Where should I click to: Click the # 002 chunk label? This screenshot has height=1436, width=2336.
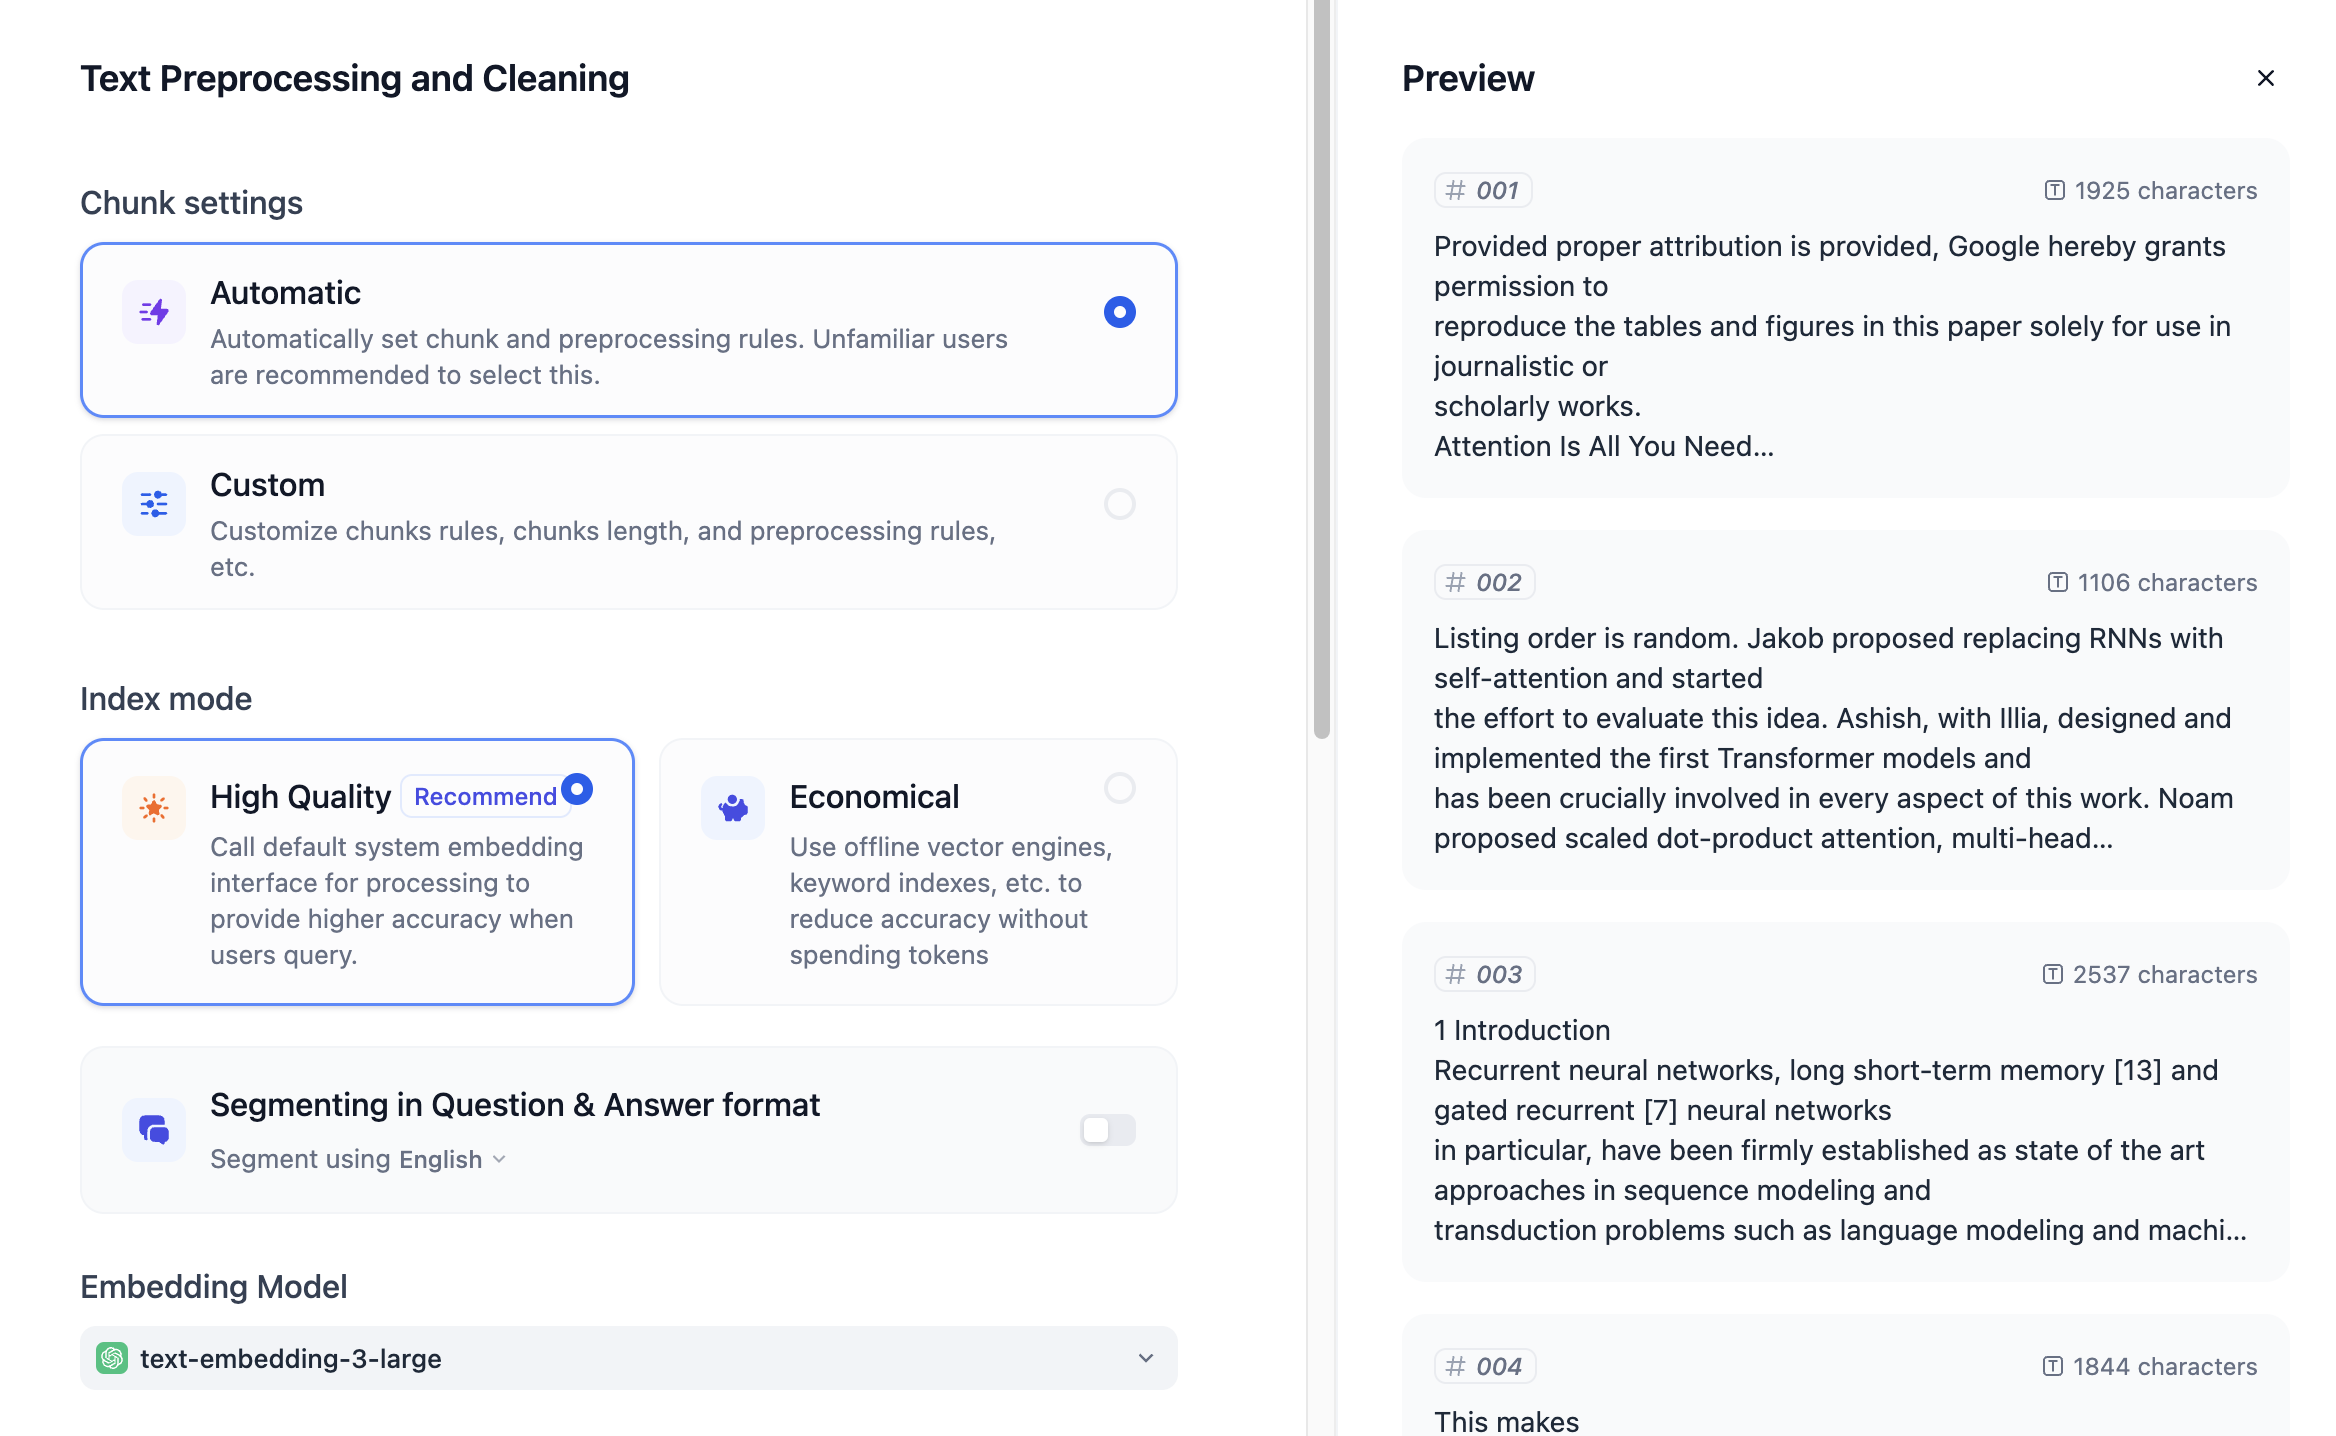click(1485, 582)
